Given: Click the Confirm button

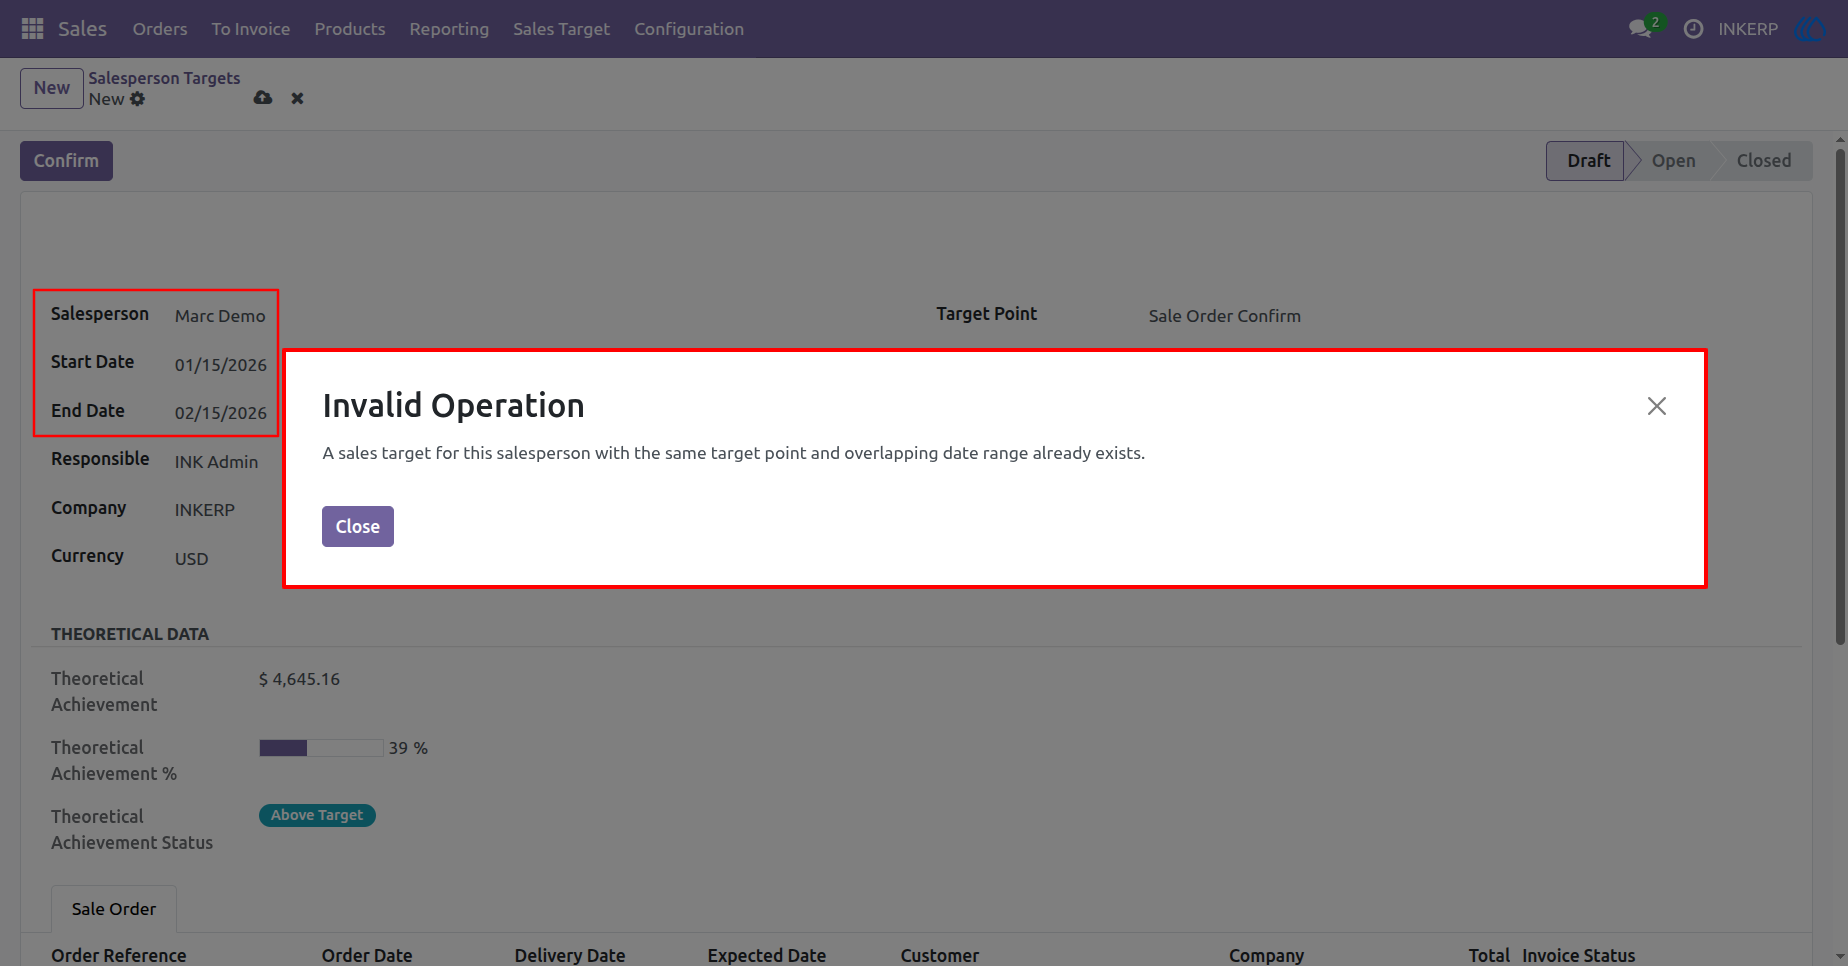Looking at the screenshot, I should 66,161.
